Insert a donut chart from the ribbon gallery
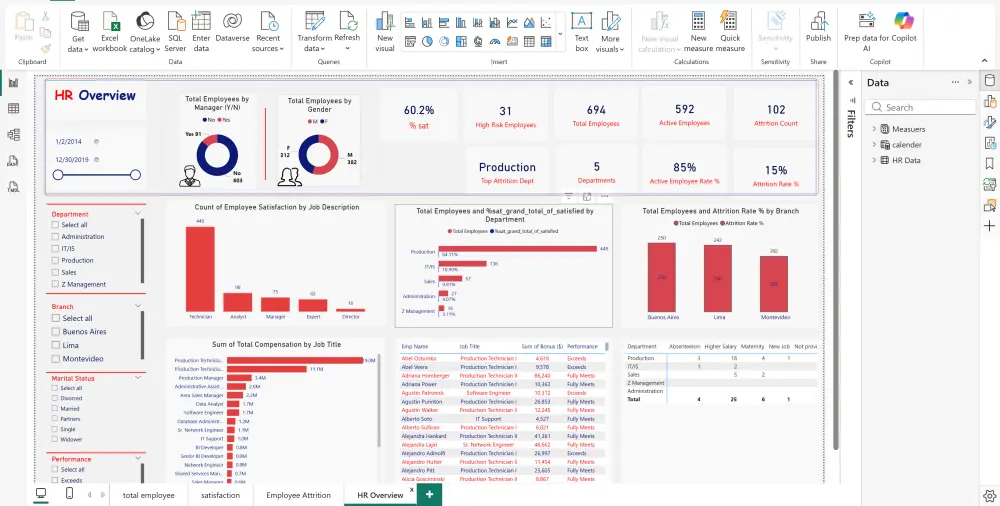 coord(444,41)
